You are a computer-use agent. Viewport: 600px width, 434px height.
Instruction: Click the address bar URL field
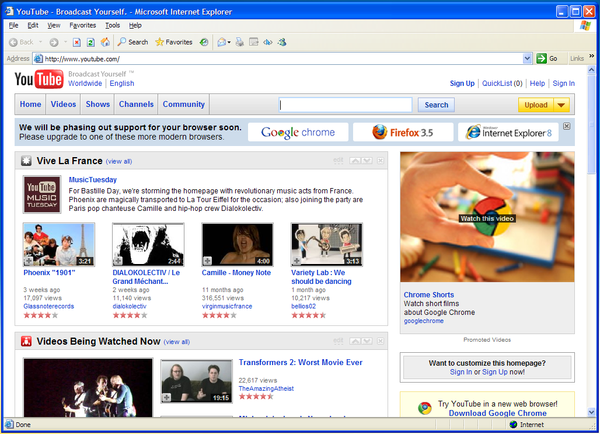278,59
